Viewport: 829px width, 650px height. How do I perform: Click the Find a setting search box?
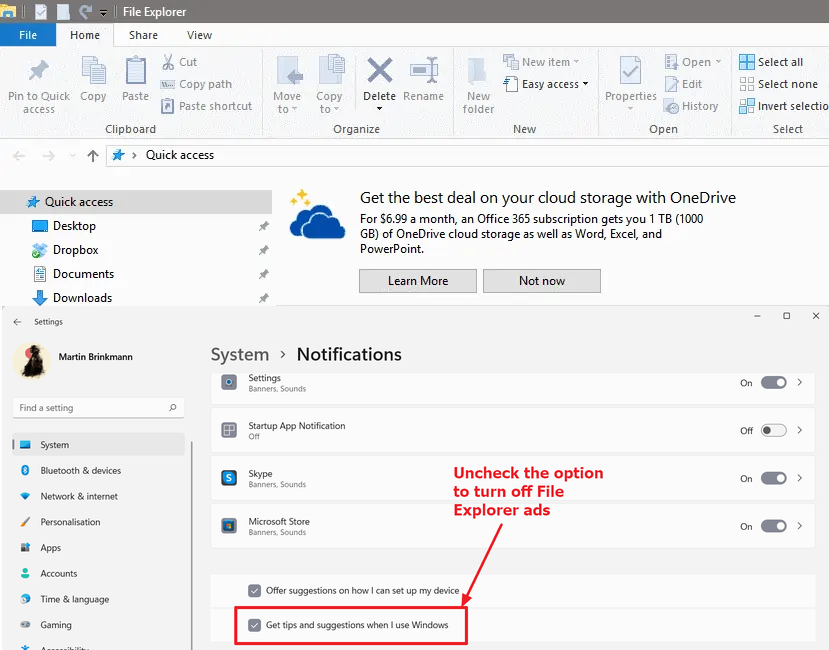pos(97,408)
